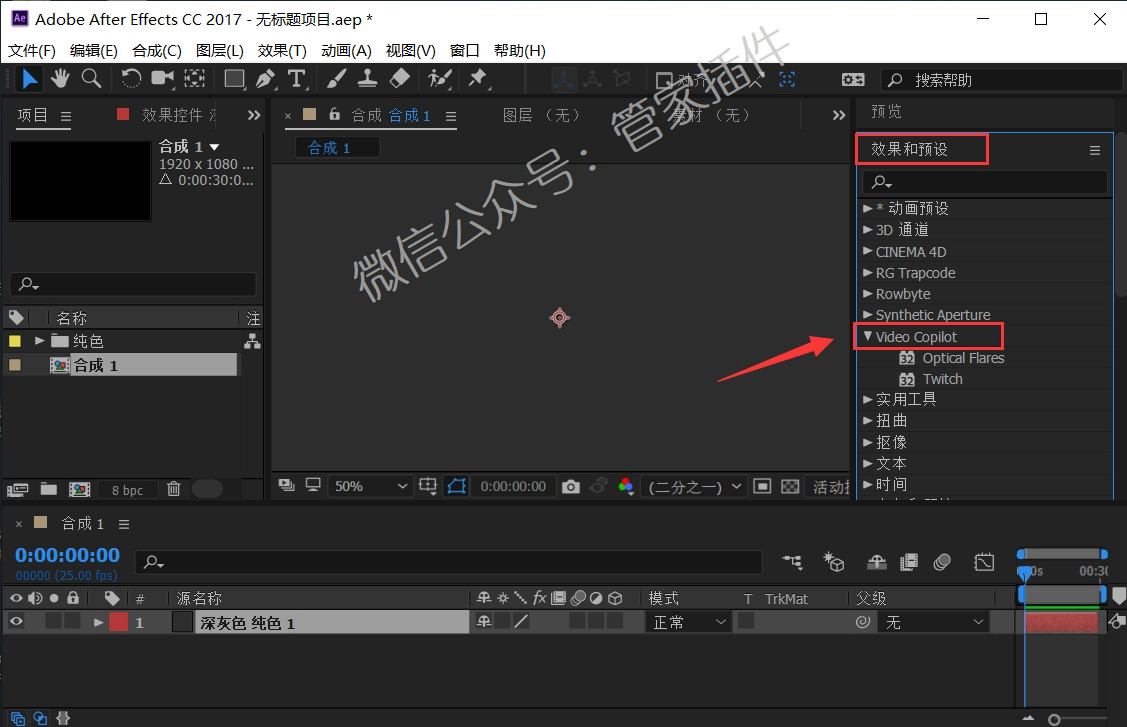This screenshot has width=1127, height=727.
Task: Expand the RG Trapcode category
Action: [868, 273]
